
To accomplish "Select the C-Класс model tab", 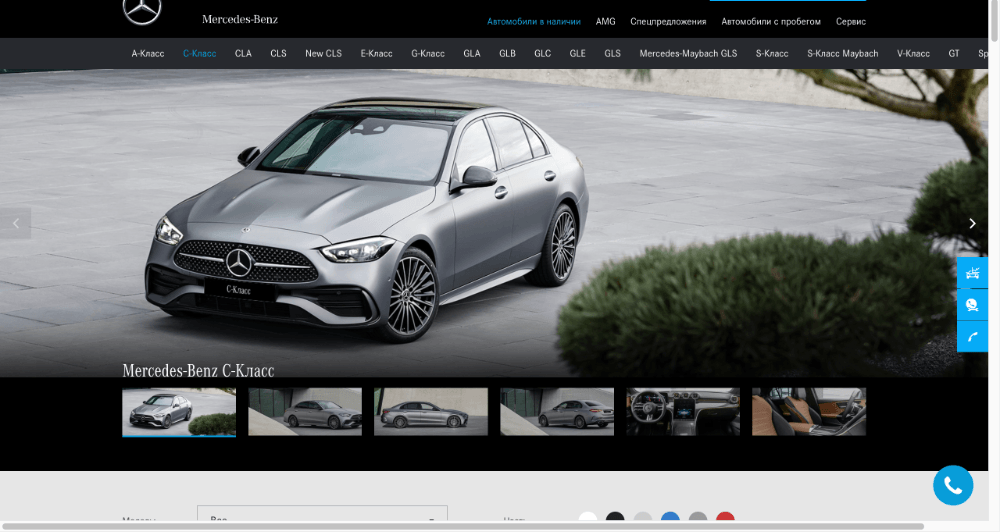I will [199, 54].
